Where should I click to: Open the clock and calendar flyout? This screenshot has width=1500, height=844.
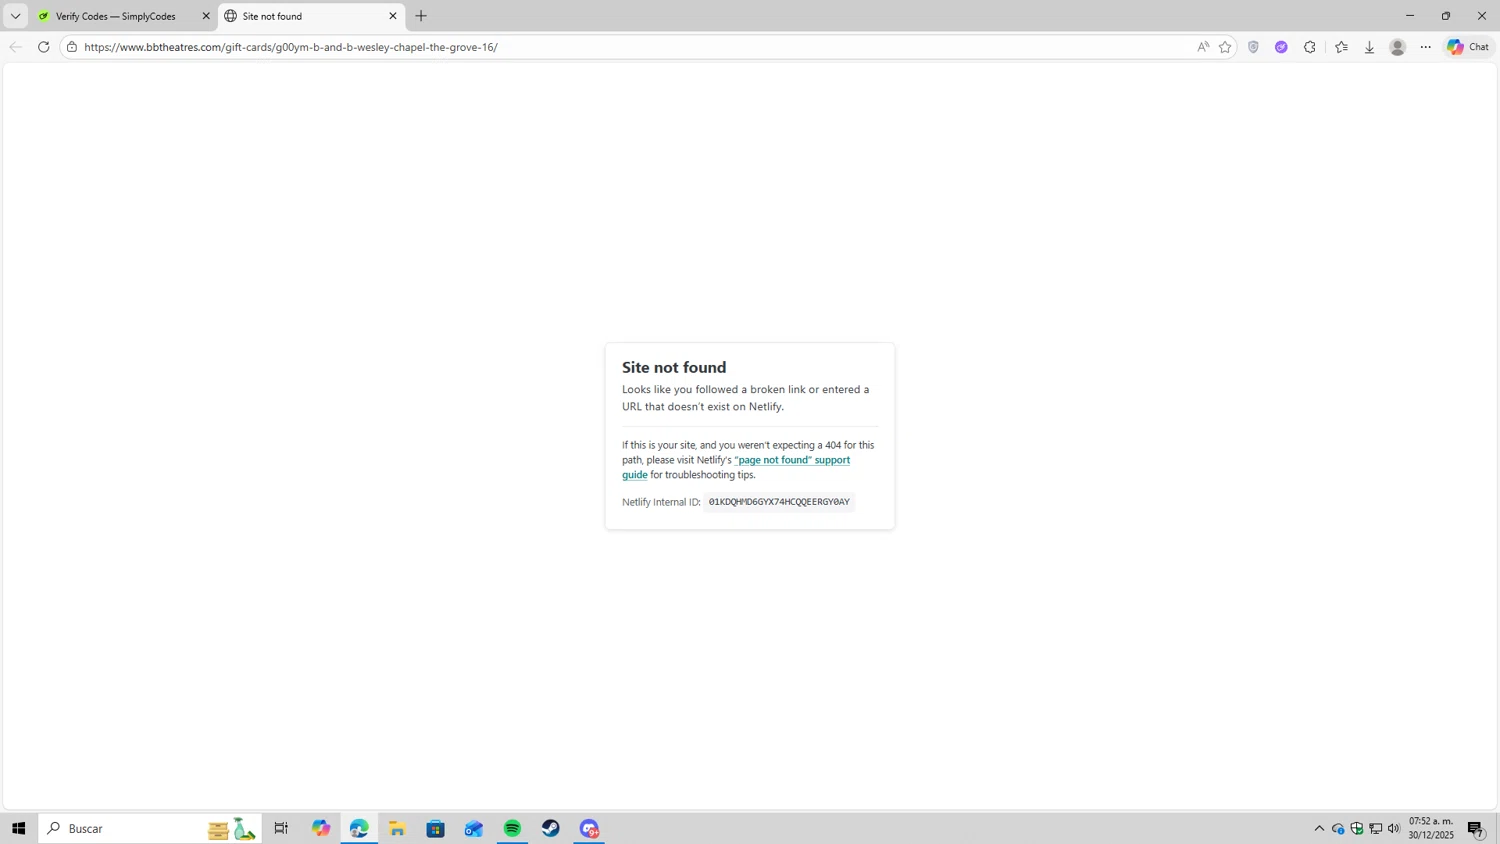(1431, 828)
